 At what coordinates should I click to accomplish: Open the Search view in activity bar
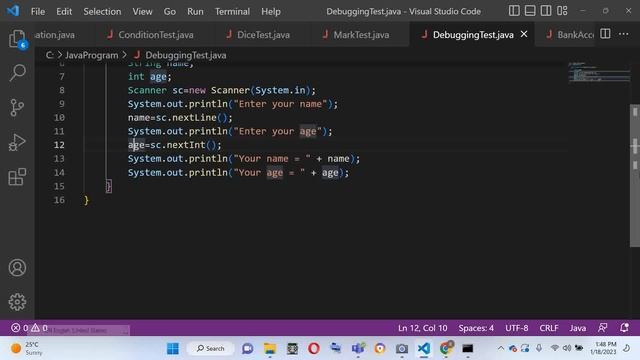[x=17, y=73]
